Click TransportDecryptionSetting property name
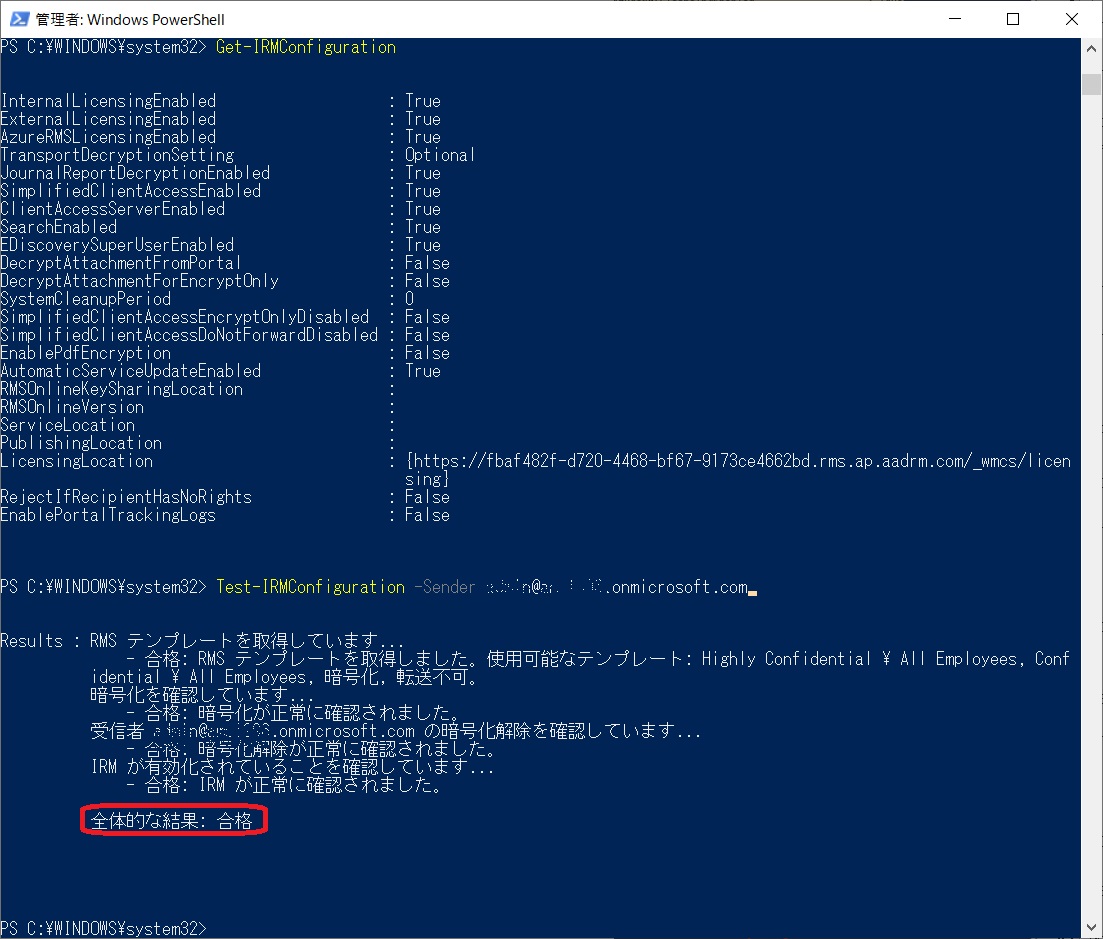The image size is (1103, 939). 117,155
